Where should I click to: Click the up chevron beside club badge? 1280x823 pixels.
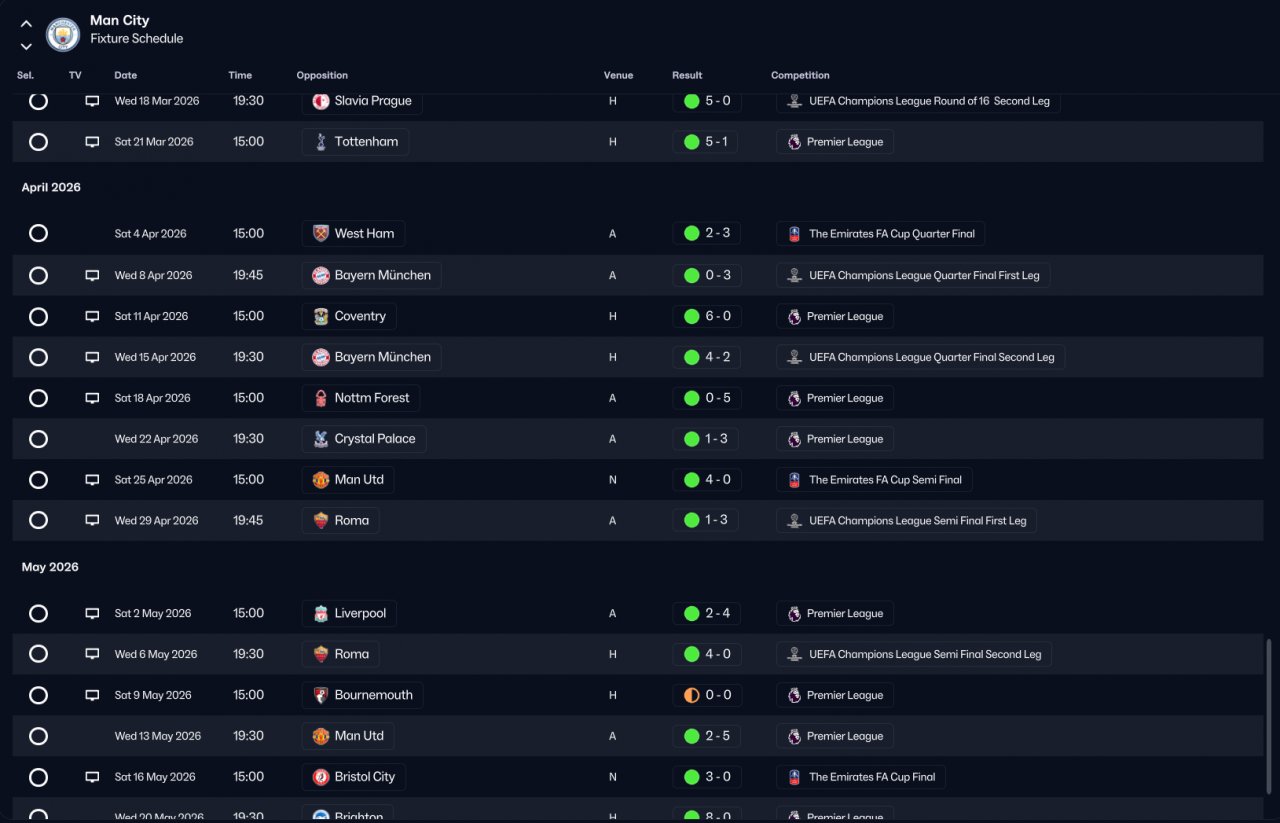point(26,24)
